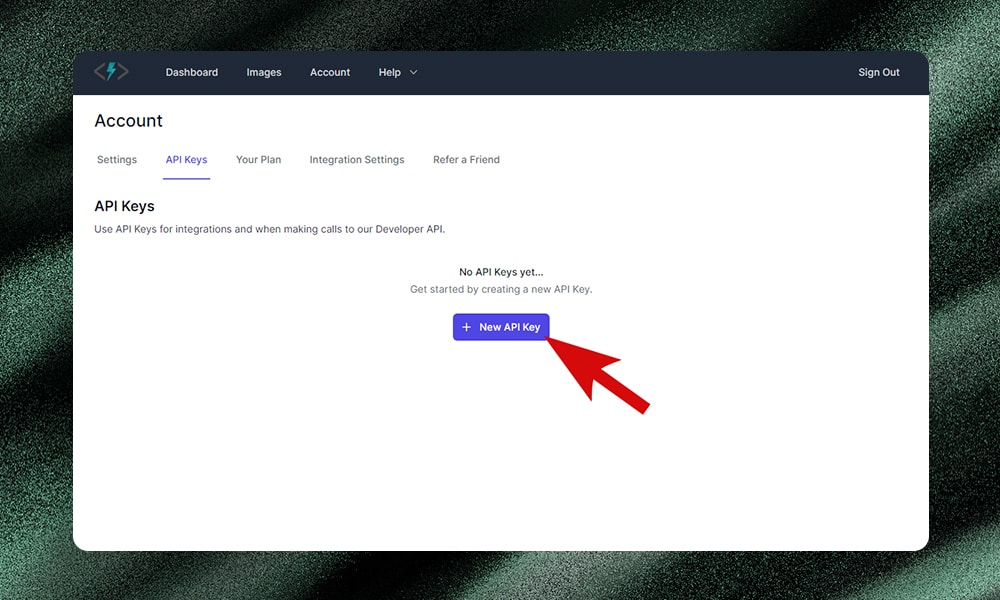
Task: Create a key using the New API Key button
Action: 501,327
